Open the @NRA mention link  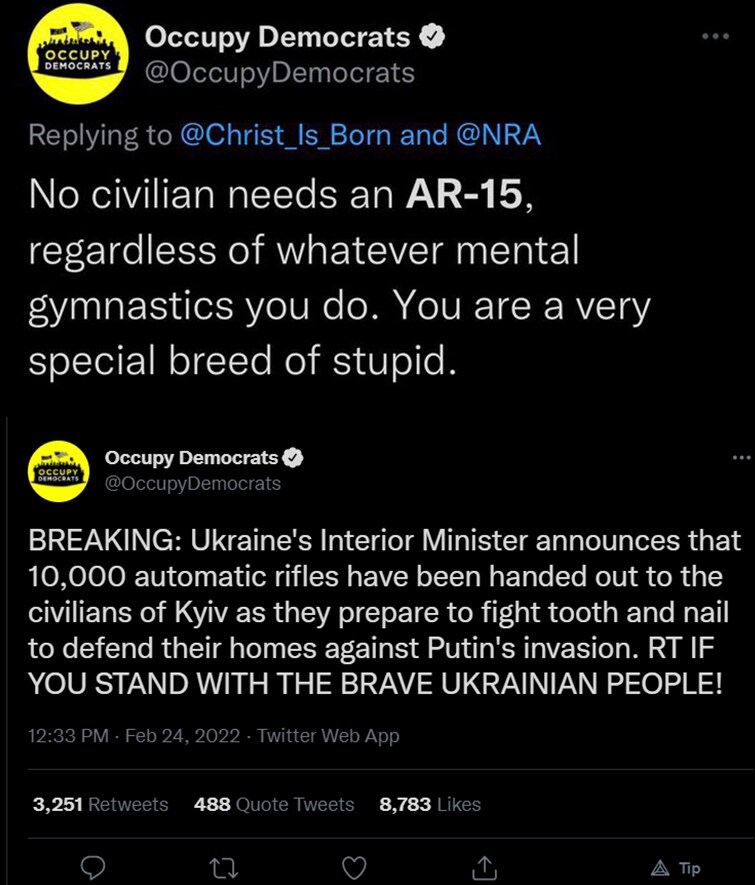(x=498, y=135)
